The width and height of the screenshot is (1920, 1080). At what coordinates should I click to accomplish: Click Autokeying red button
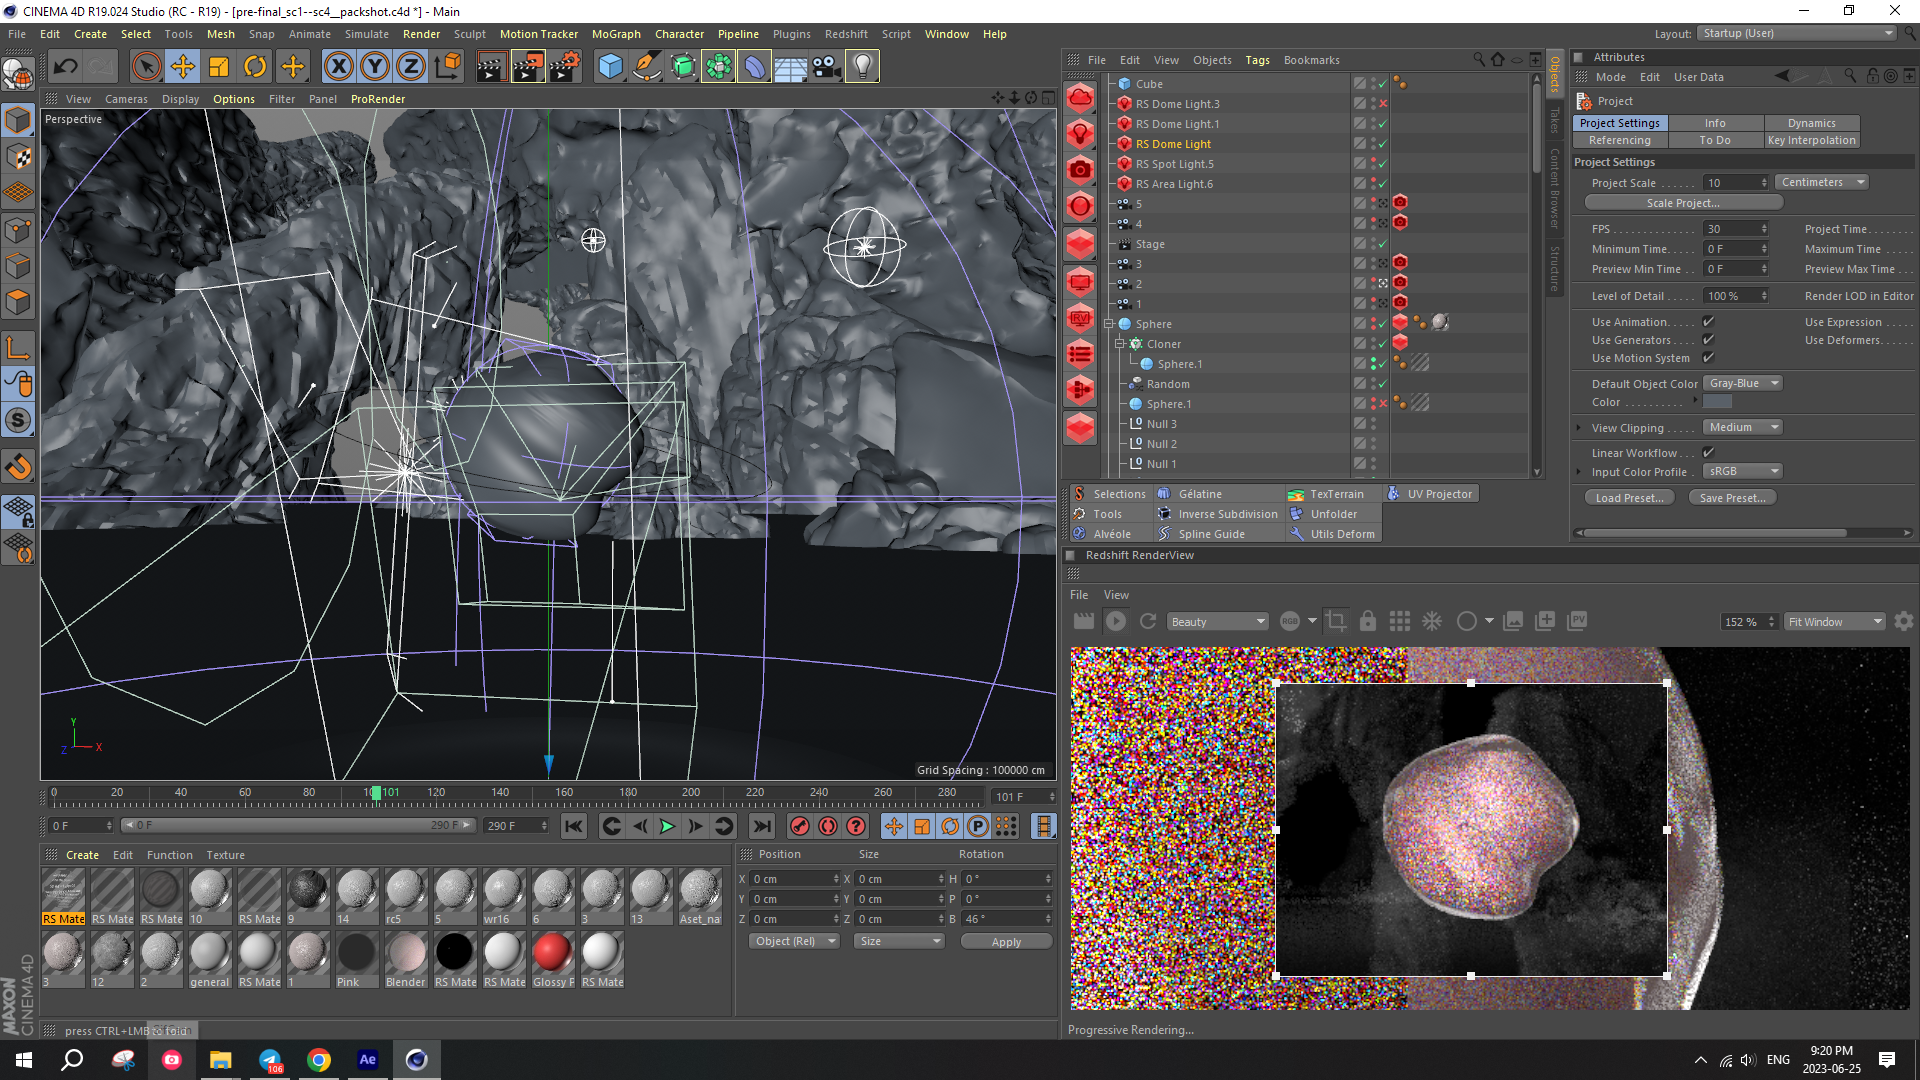point(827,826)
